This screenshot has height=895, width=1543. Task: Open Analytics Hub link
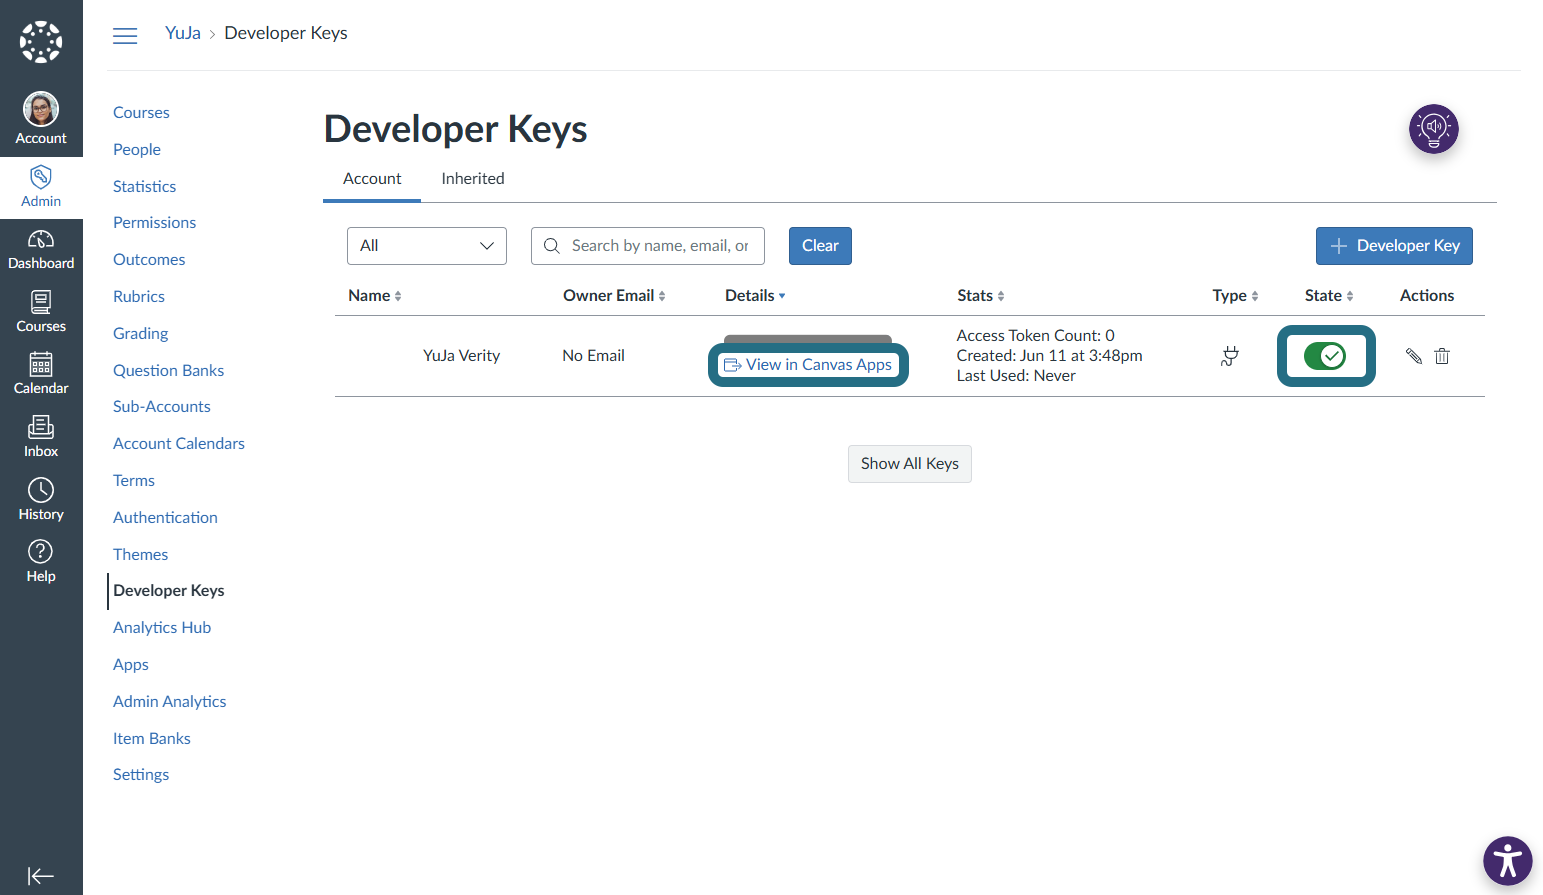point(162,628)
